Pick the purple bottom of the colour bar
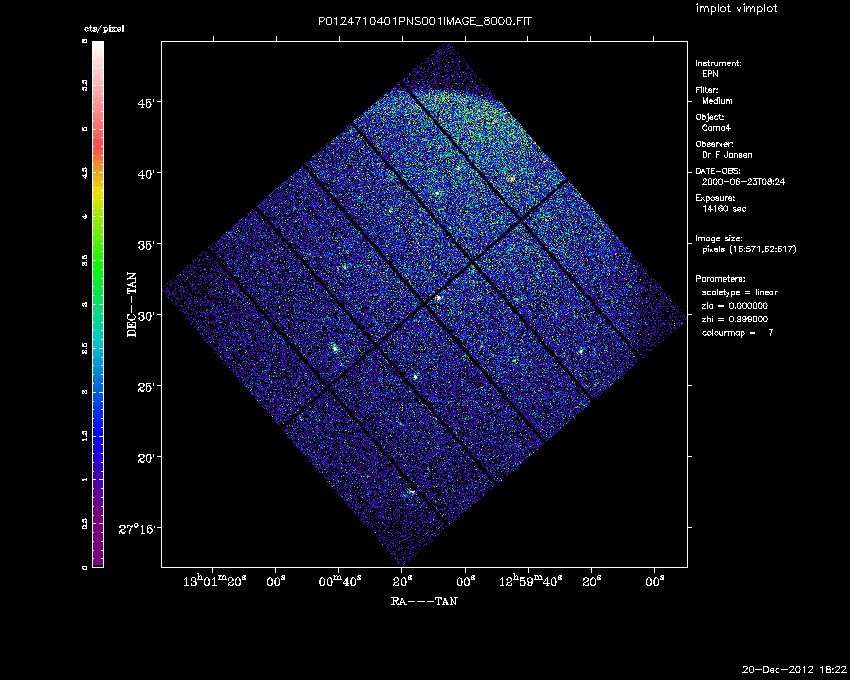 (x=98, y=555)
